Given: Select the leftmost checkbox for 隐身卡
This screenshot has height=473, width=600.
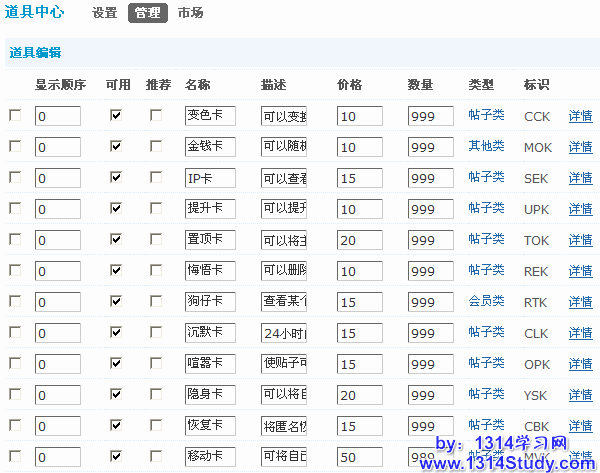Looking at the screenshot, I should click(15, 395).
